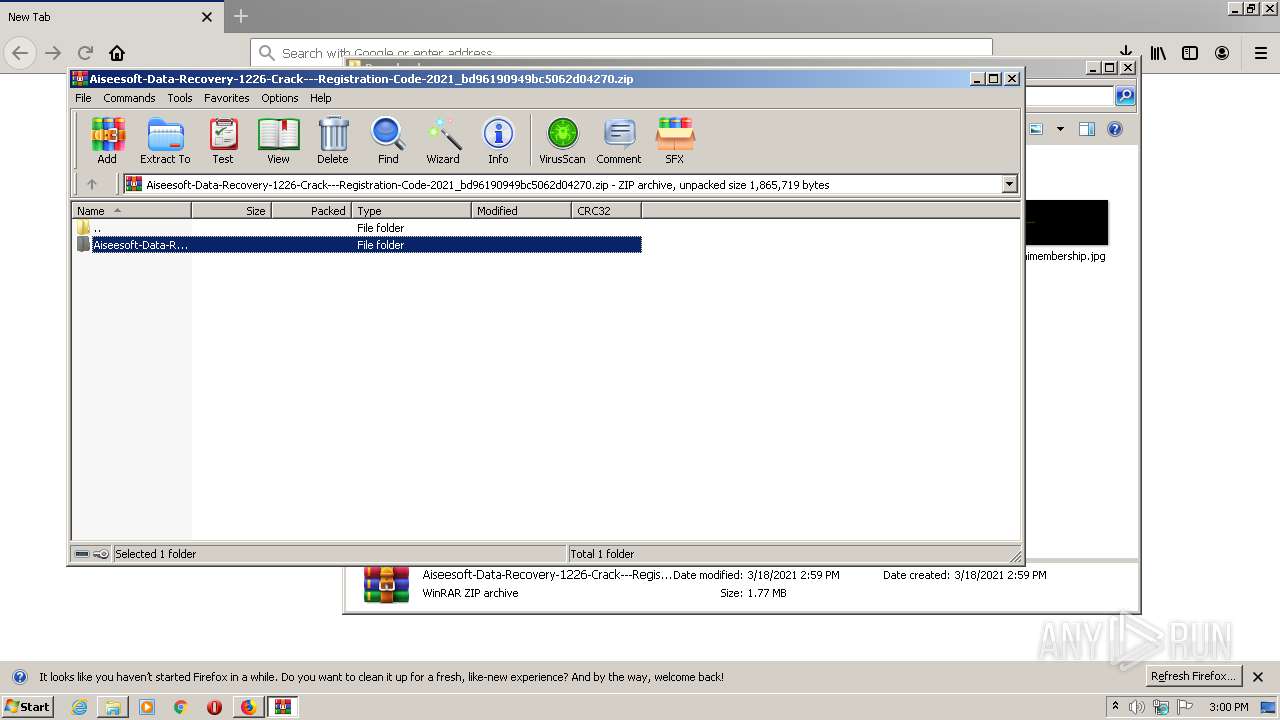Click the 3:00 PM system clock
The image size is (1280, 720).
1228,707
